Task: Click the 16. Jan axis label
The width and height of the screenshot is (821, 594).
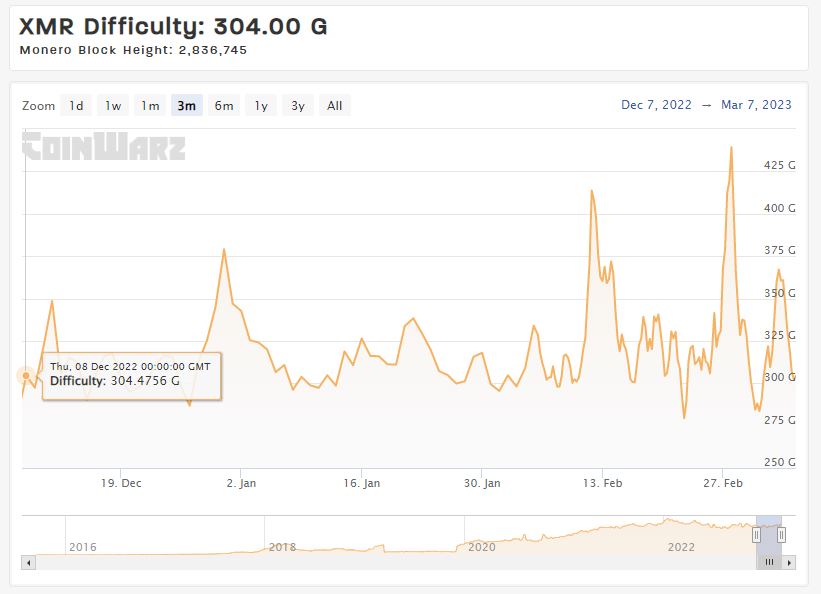Action: pyautogui.click(x=362, y=483)
